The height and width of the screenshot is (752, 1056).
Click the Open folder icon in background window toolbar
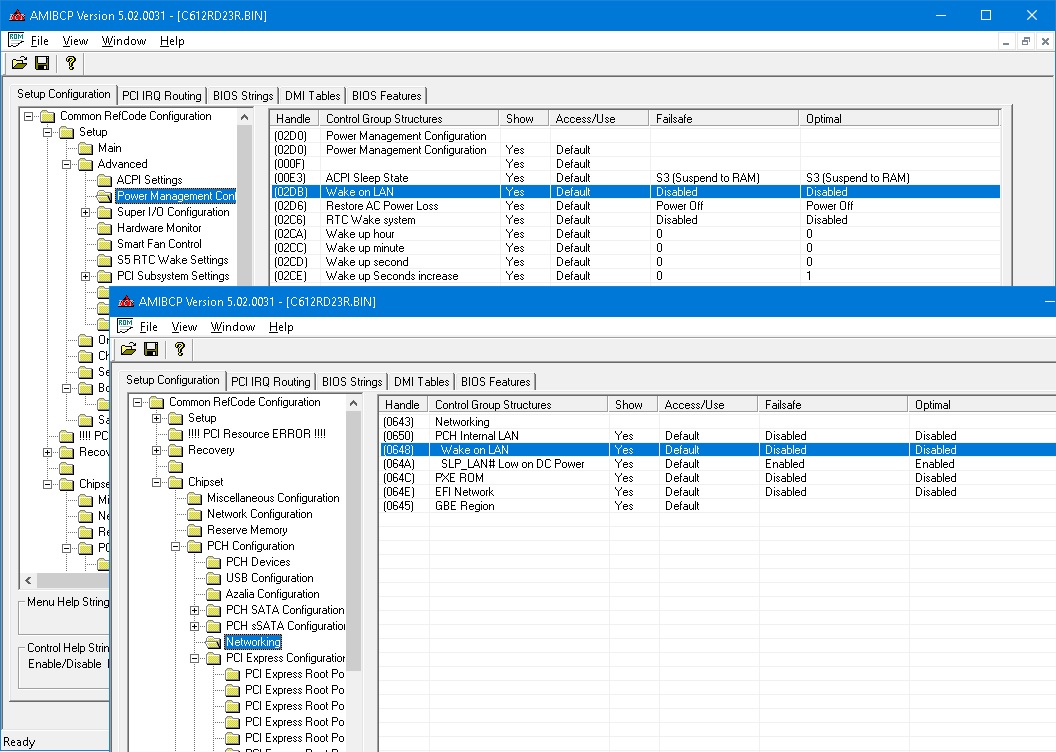[19, 63]
